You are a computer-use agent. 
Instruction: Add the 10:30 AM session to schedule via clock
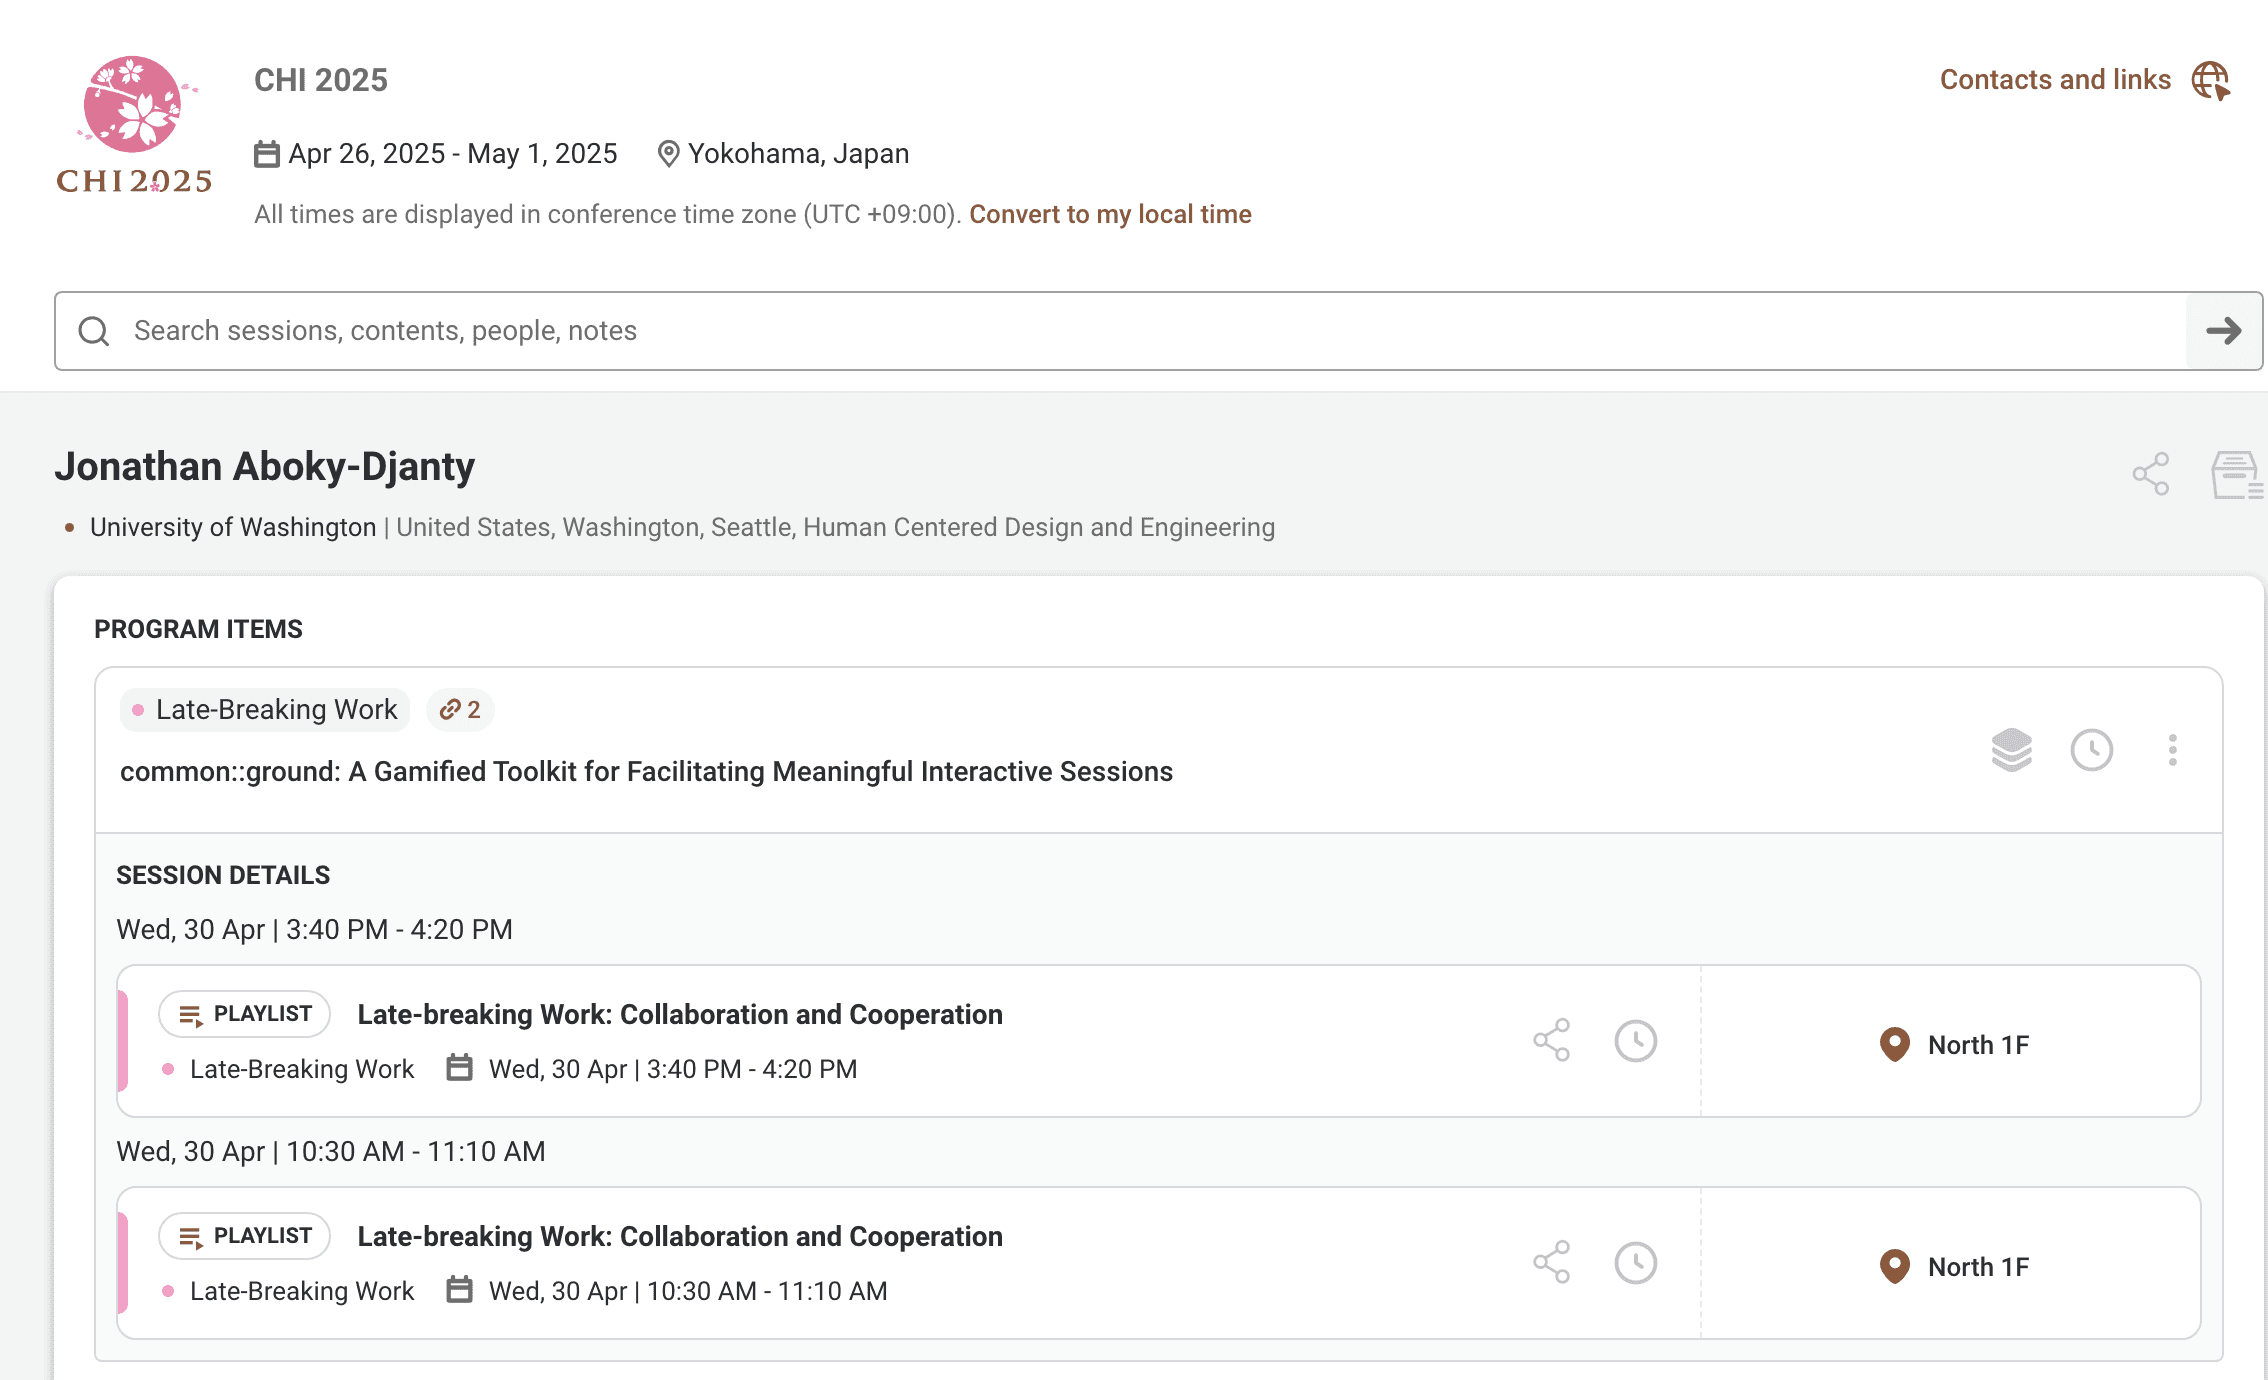pyautogui.click(x=1635, y=1263)
